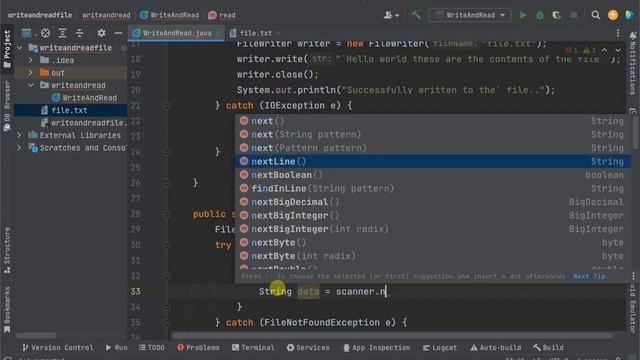Click Next Tip link in completion popup
The width and height of the screenshot is (640, 360).
(x=589, y=276)
